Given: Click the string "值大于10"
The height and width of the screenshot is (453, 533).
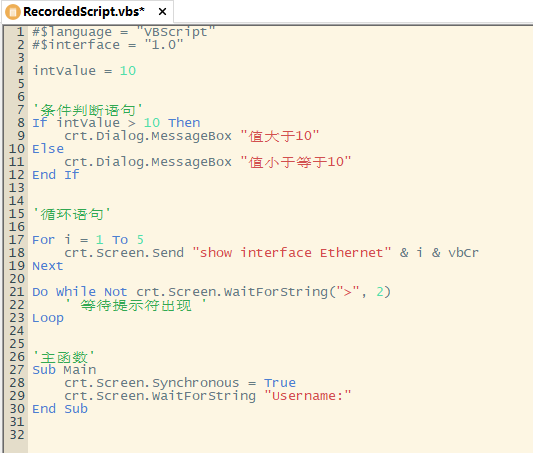Looking at the screenshot, I should pyautogui.click(x=280, y=136).
